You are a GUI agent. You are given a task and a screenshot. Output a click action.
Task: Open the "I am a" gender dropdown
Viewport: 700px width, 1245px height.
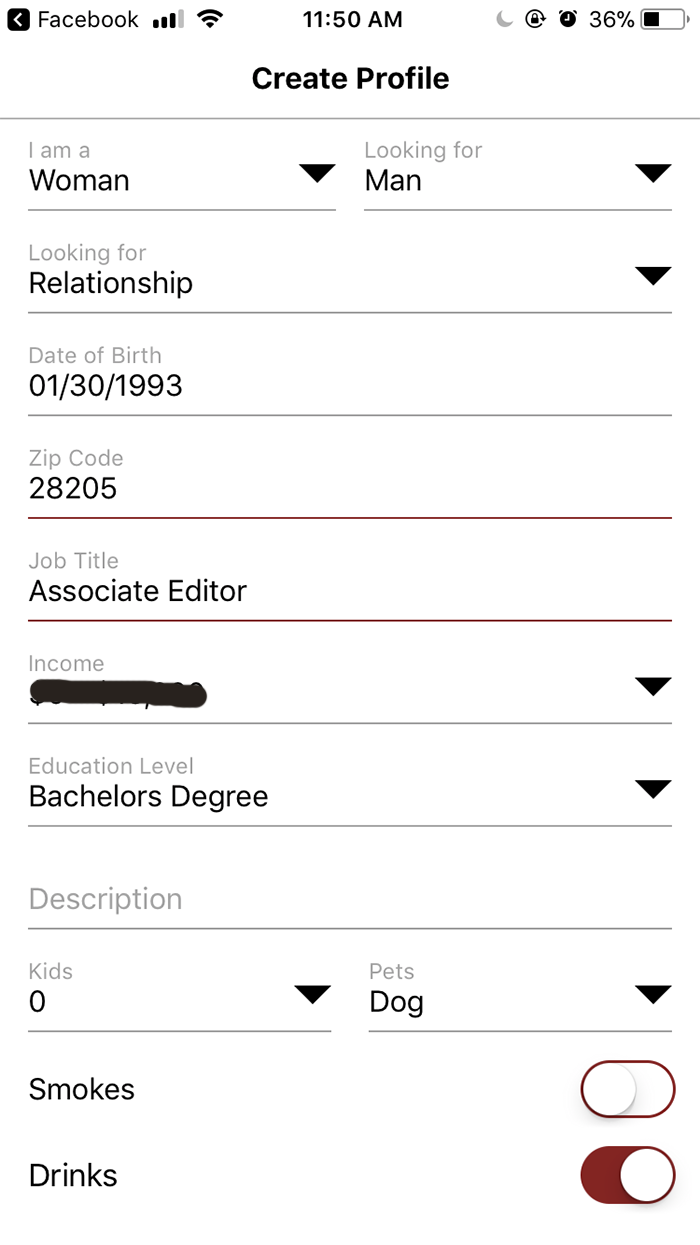[x=317, y=174]
